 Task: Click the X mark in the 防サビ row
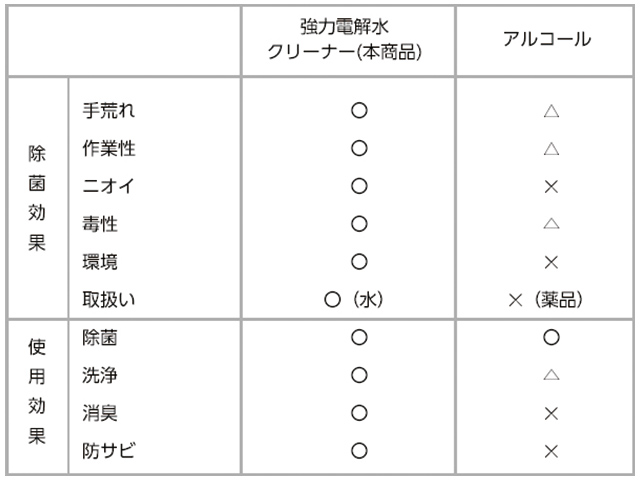coord(550,451)
